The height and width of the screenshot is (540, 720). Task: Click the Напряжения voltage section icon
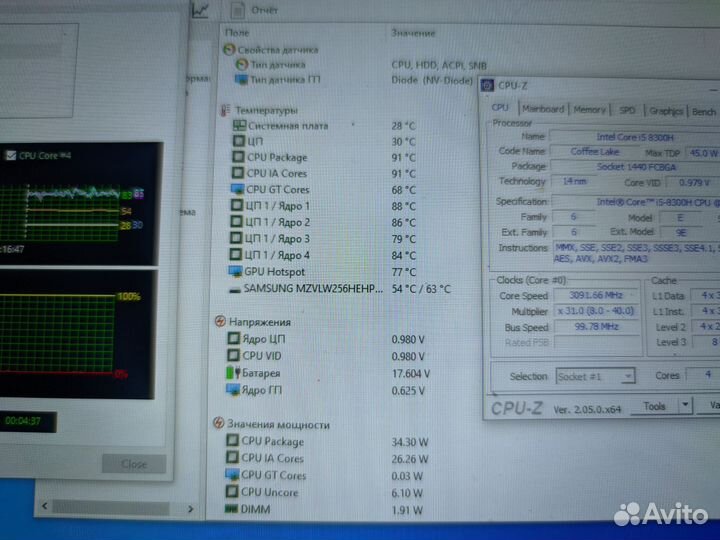[220, 321]
